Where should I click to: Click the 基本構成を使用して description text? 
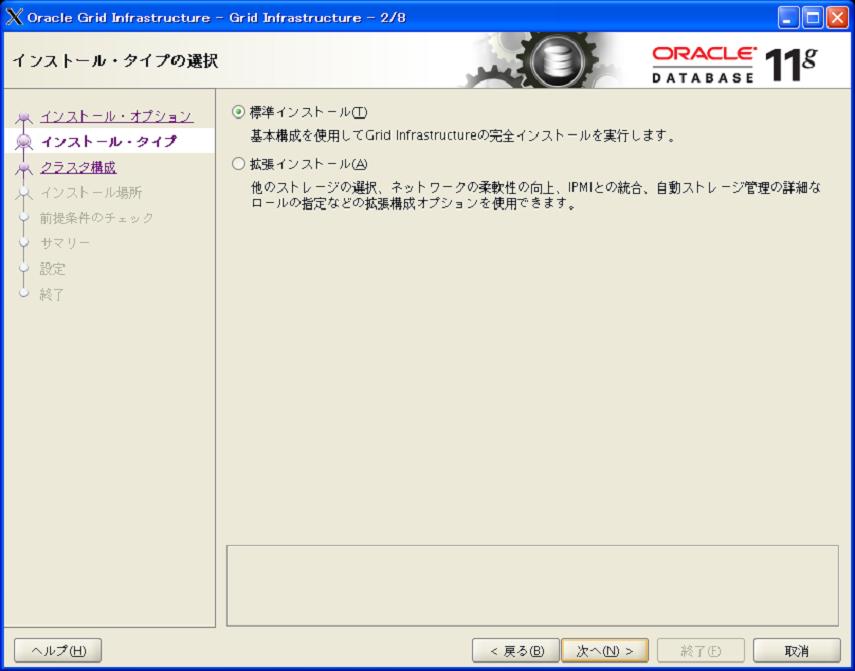coord(463,135)
